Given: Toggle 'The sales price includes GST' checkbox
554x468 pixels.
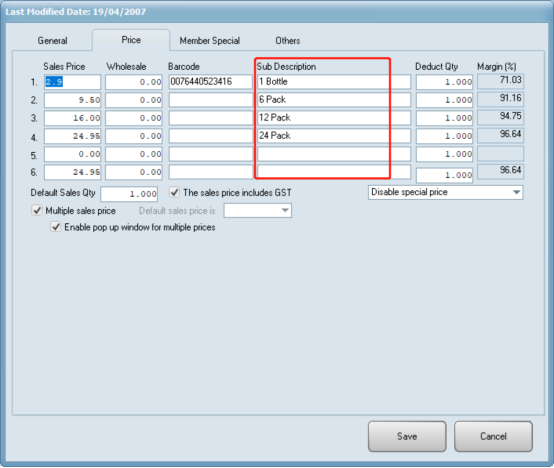Looking at the screenshot, I should (x=175, y=192).
